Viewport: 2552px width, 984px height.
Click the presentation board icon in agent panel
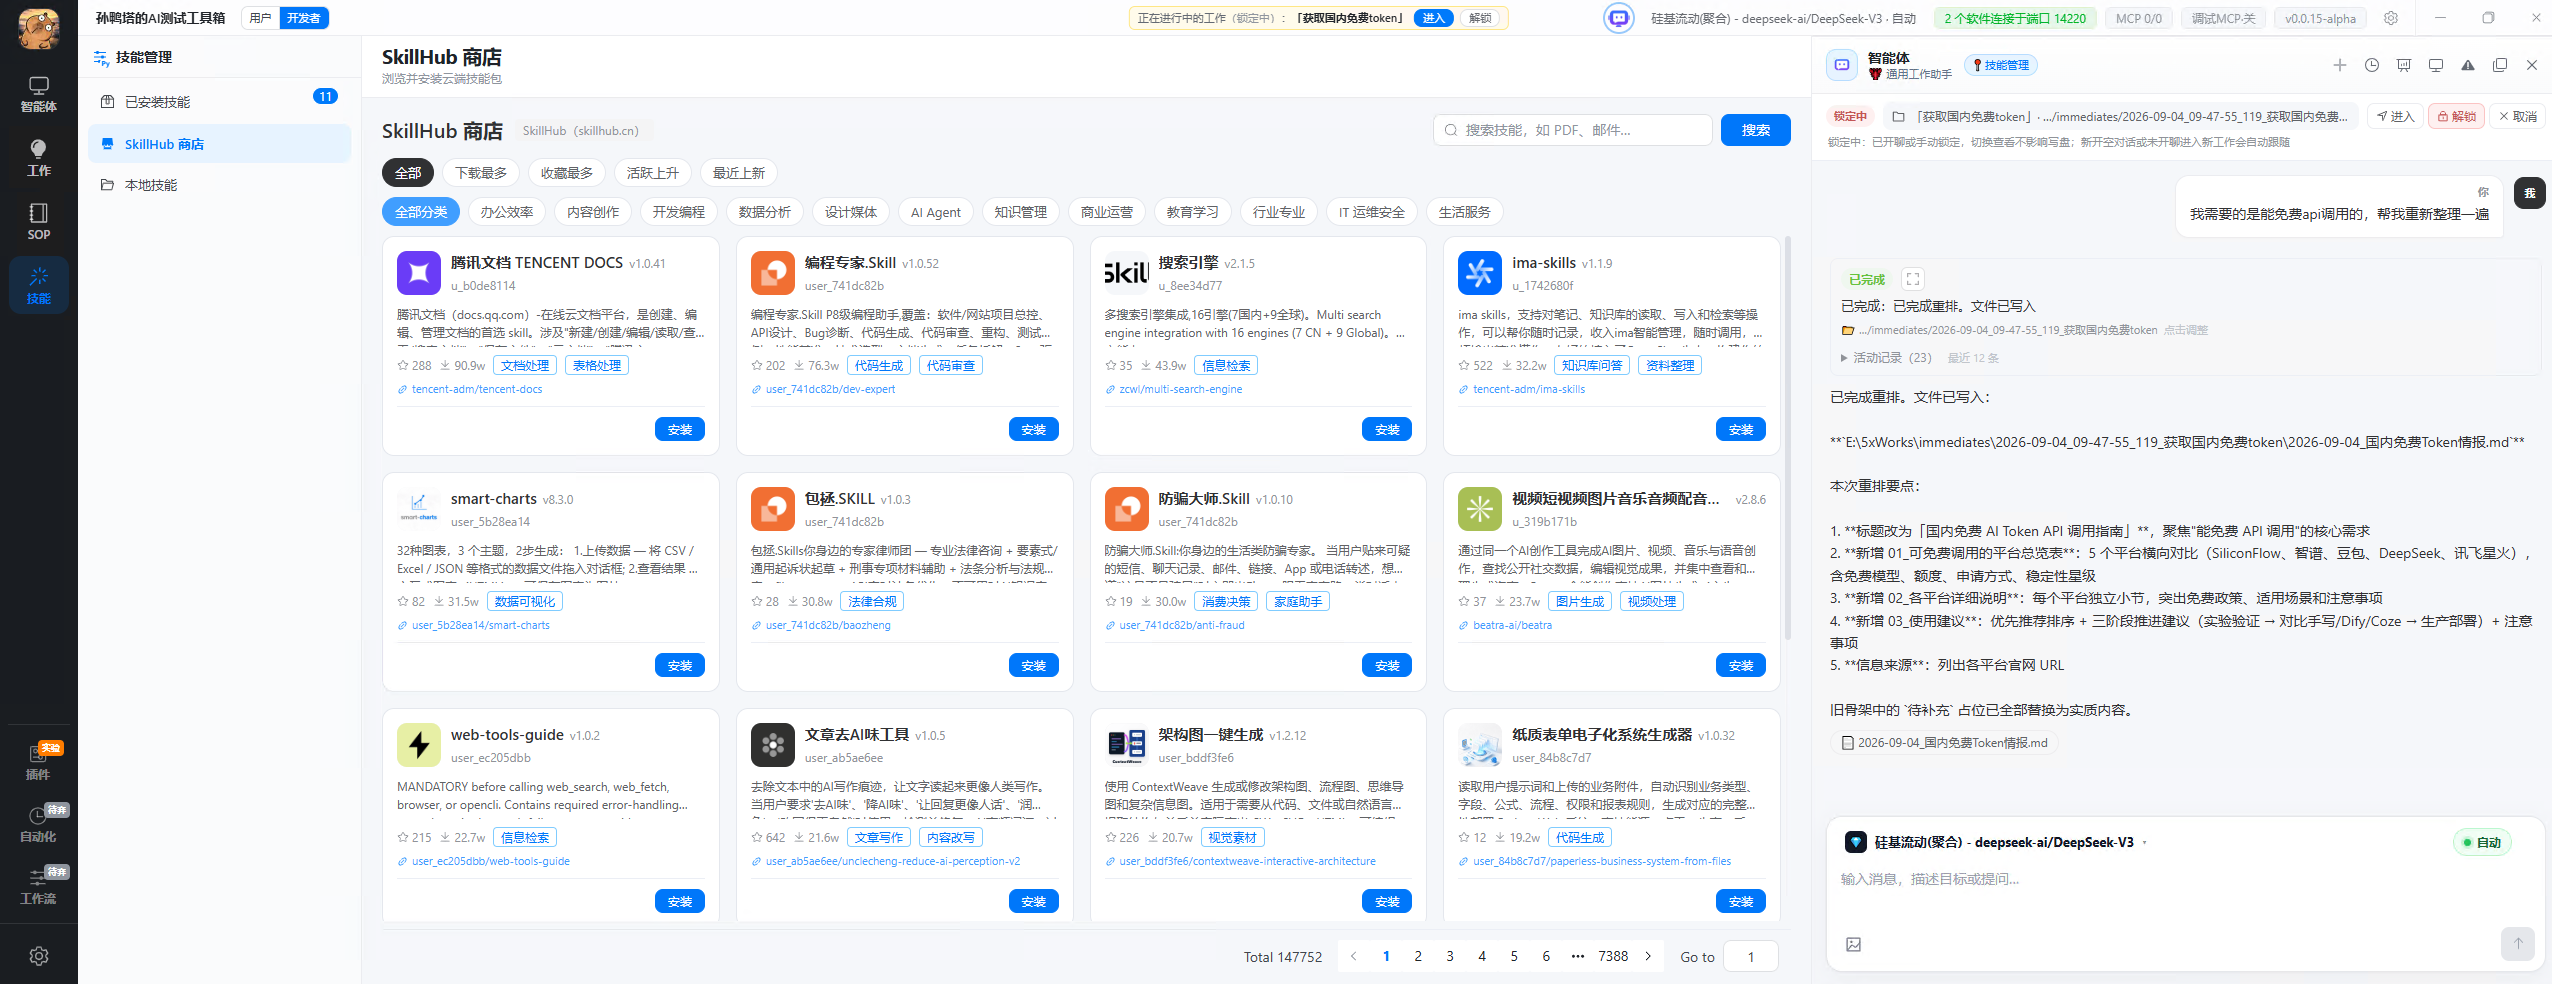pos(2404,65)
